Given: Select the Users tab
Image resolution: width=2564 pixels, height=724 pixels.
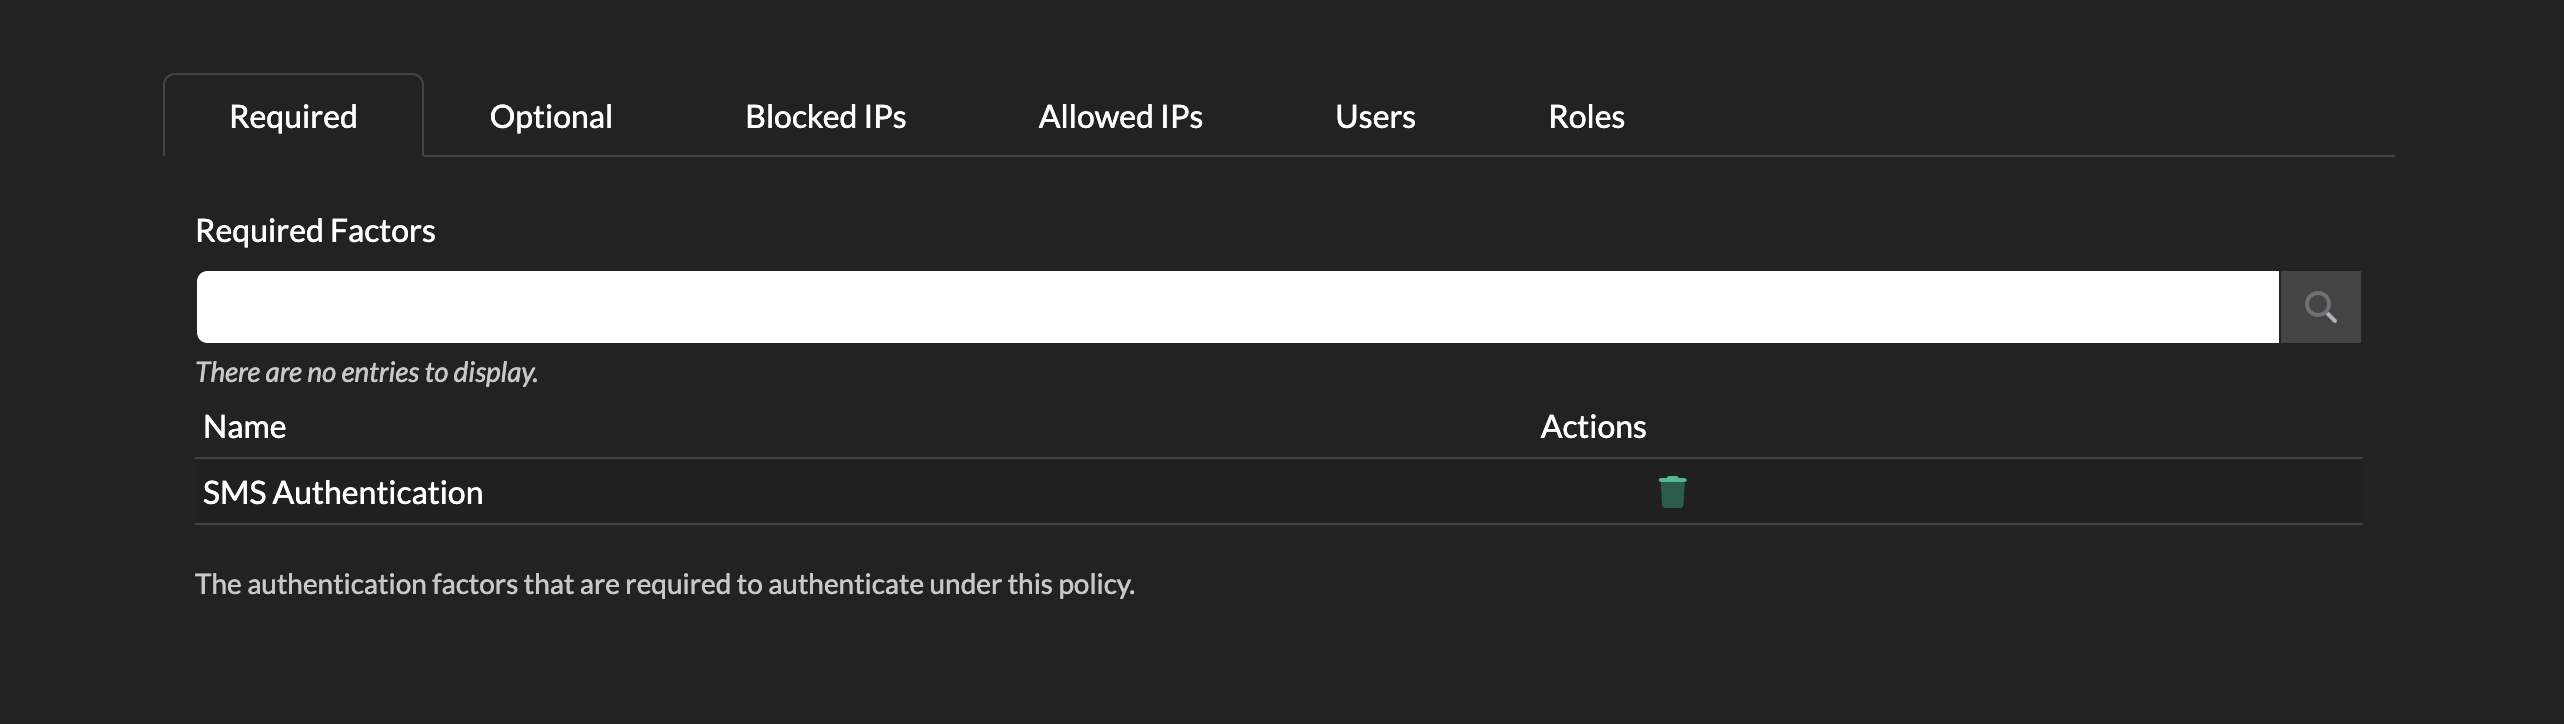Looking at the screenshot, I should click(x=1375, y=117).
